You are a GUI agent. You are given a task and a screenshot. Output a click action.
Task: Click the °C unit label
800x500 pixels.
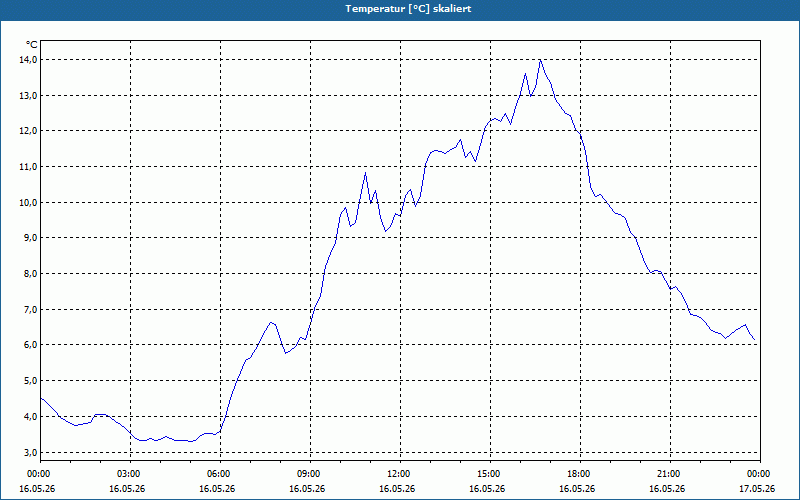[x=32, y=45]
